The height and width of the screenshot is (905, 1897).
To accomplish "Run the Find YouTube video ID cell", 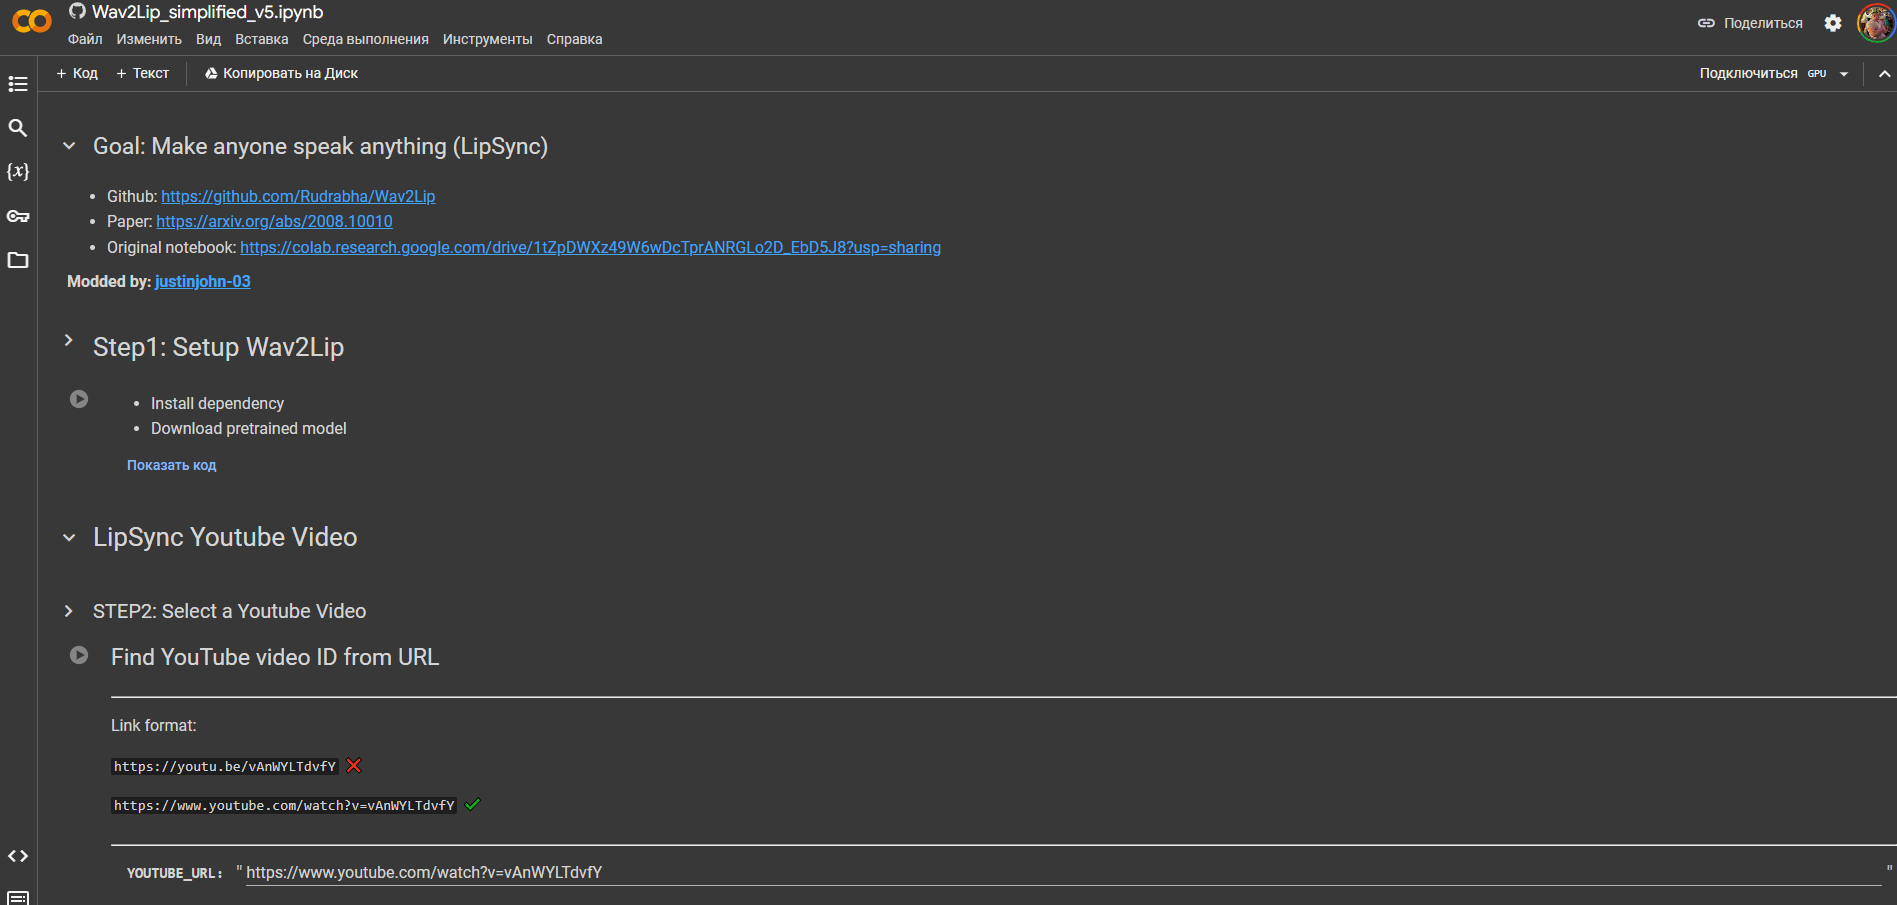I will click(x=79, y=655).
